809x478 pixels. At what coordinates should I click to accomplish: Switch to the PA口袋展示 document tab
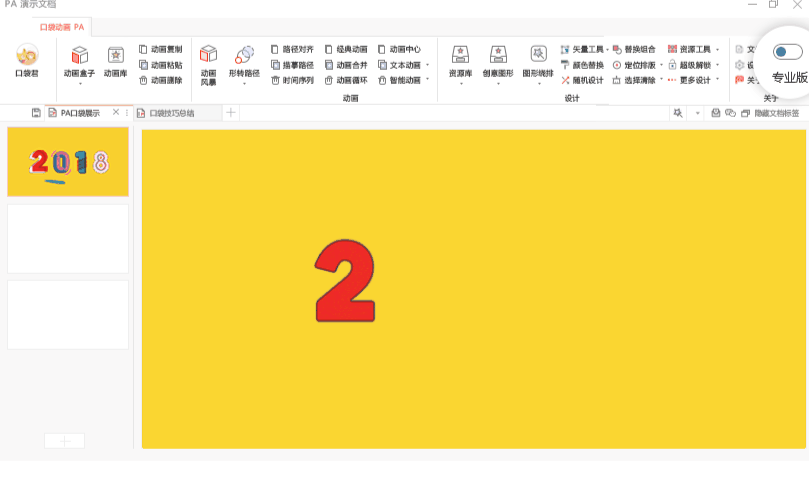[80, 113]
